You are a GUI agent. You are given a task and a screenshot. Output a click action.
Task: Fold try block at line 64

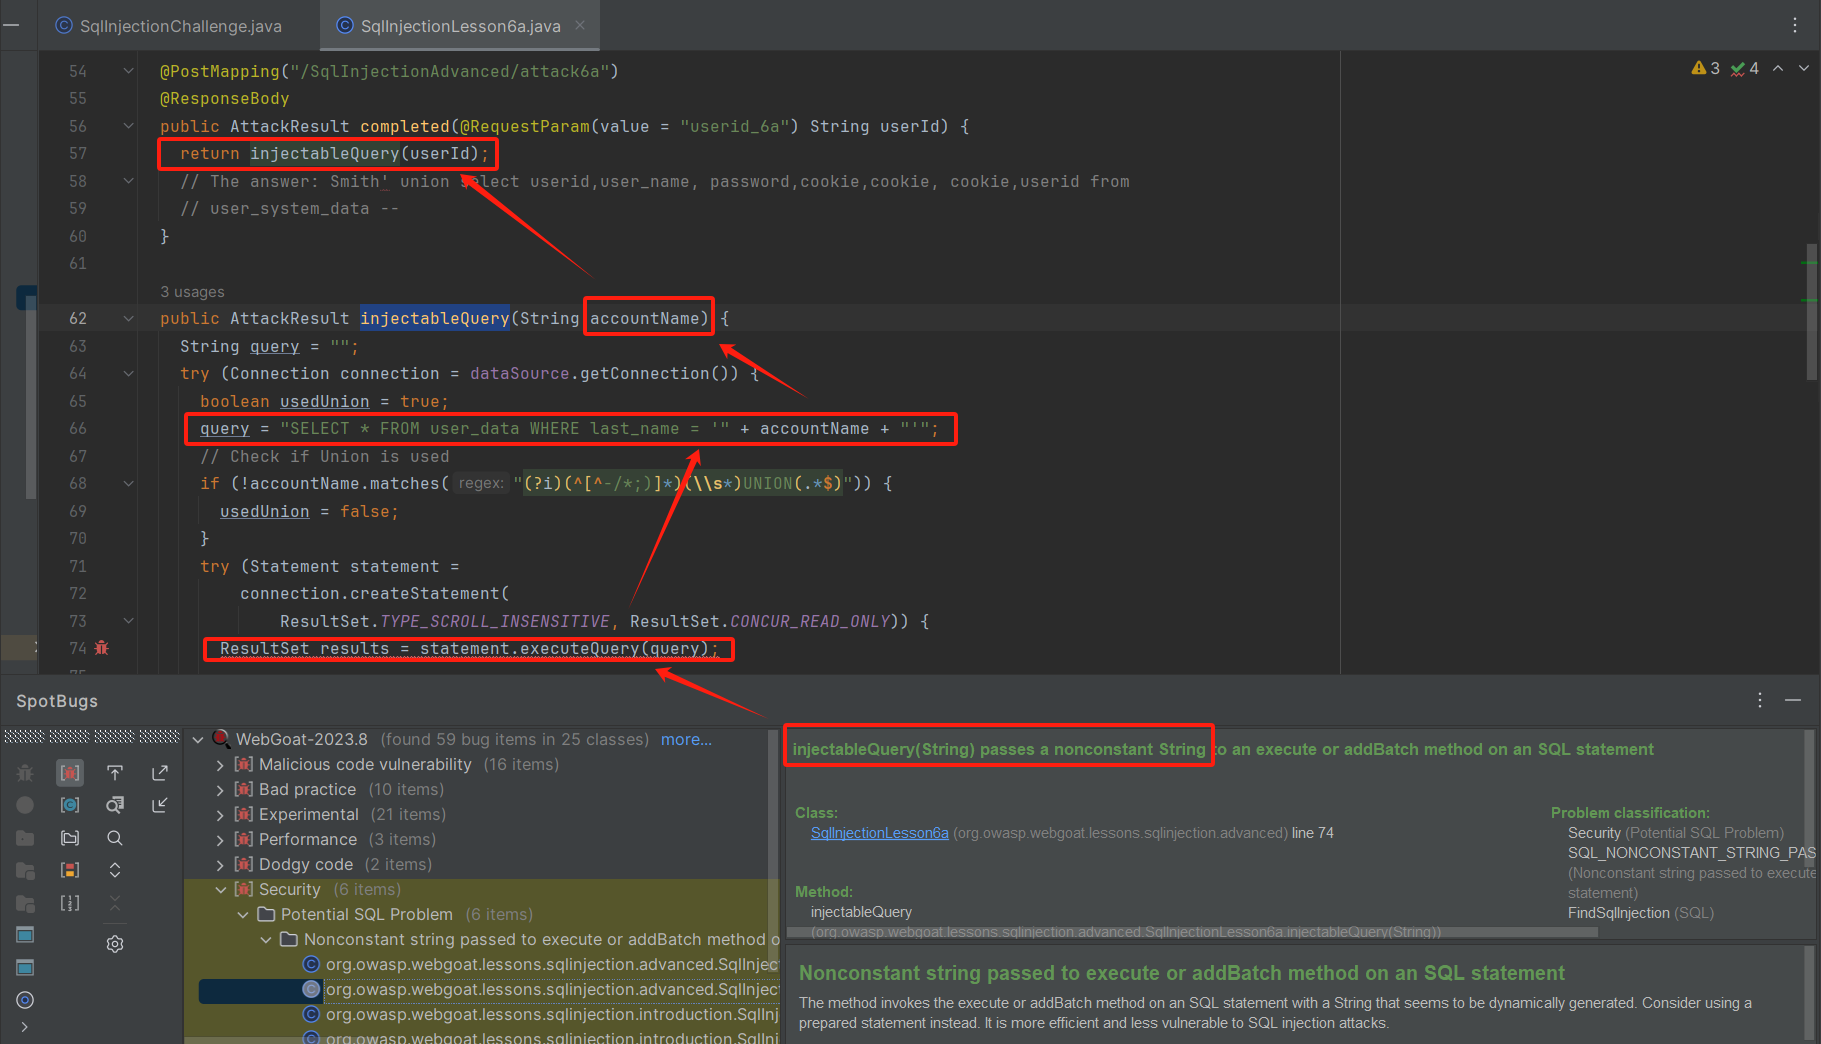coord(128,373)
